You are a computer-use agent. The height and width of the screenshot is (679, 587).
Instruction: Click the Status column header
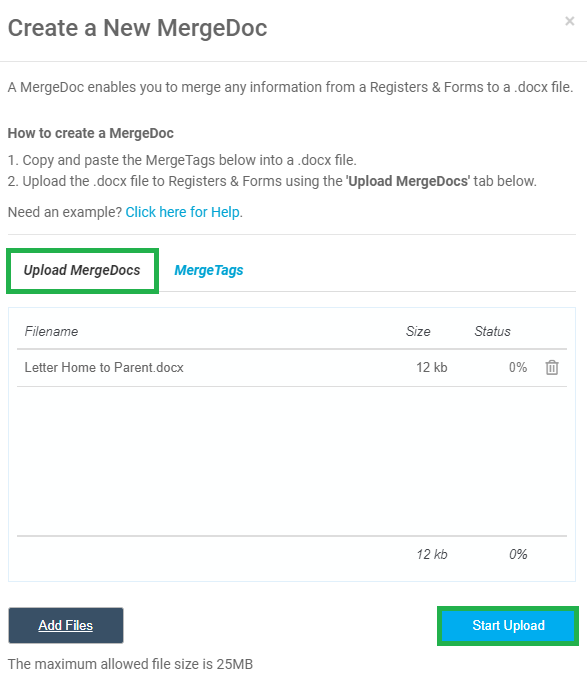(x=492, y=332)
